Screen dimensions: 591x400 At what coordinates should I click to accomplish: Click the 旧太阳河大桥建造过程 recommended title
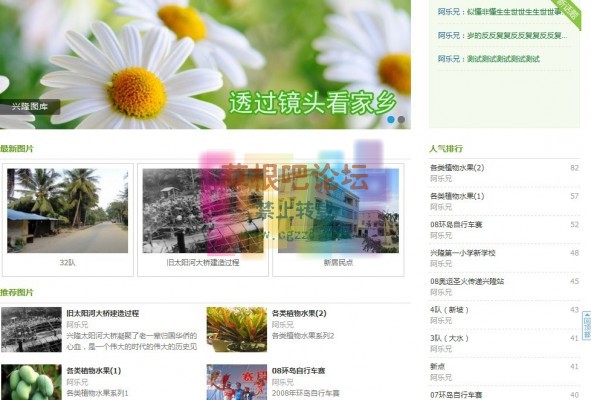tap(103, 313)
